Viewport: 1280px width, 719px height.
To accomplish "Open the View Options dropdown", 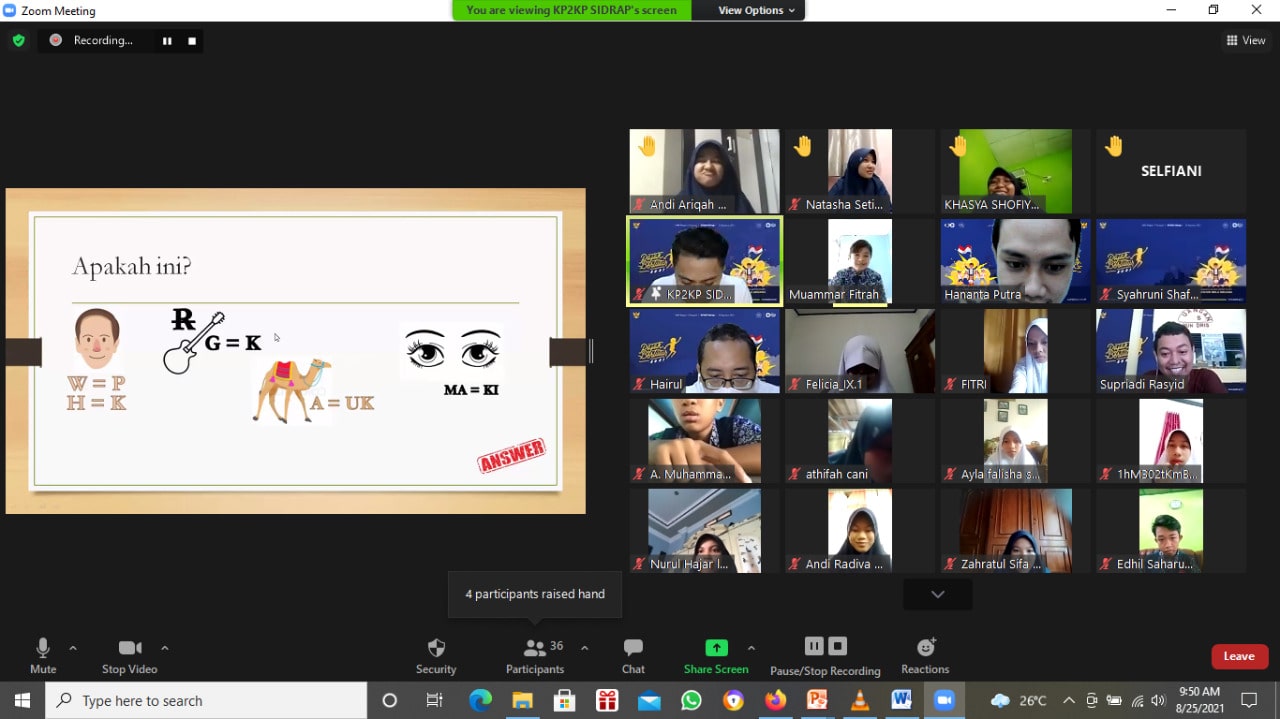I will point(756,10).
